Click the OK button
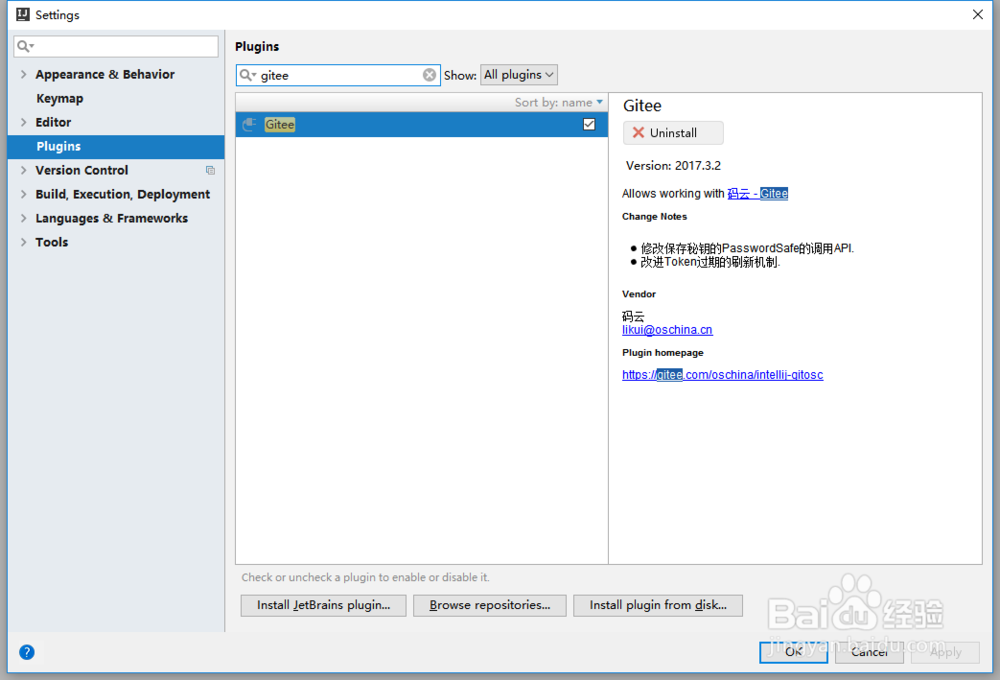The width and height of the screenshot is (1000, 680). 793,651
